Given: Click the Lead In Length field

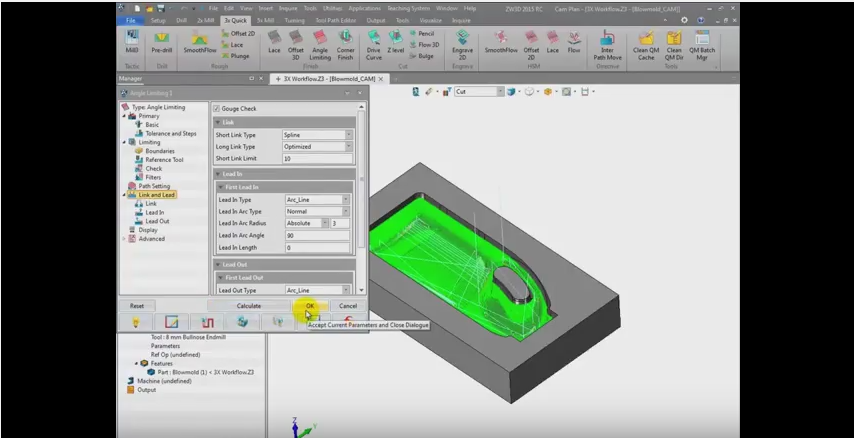Looking at the screenshot, I should (x=318, y=247).
